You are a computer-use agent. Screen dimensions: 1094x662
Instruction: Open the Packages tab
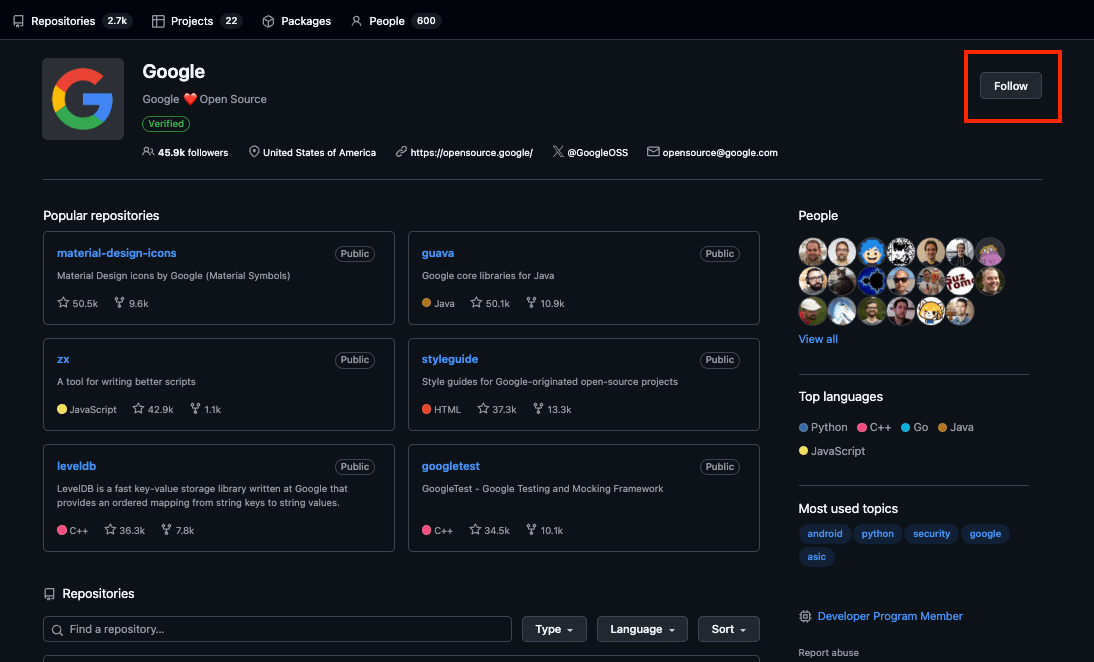[297, 21]
